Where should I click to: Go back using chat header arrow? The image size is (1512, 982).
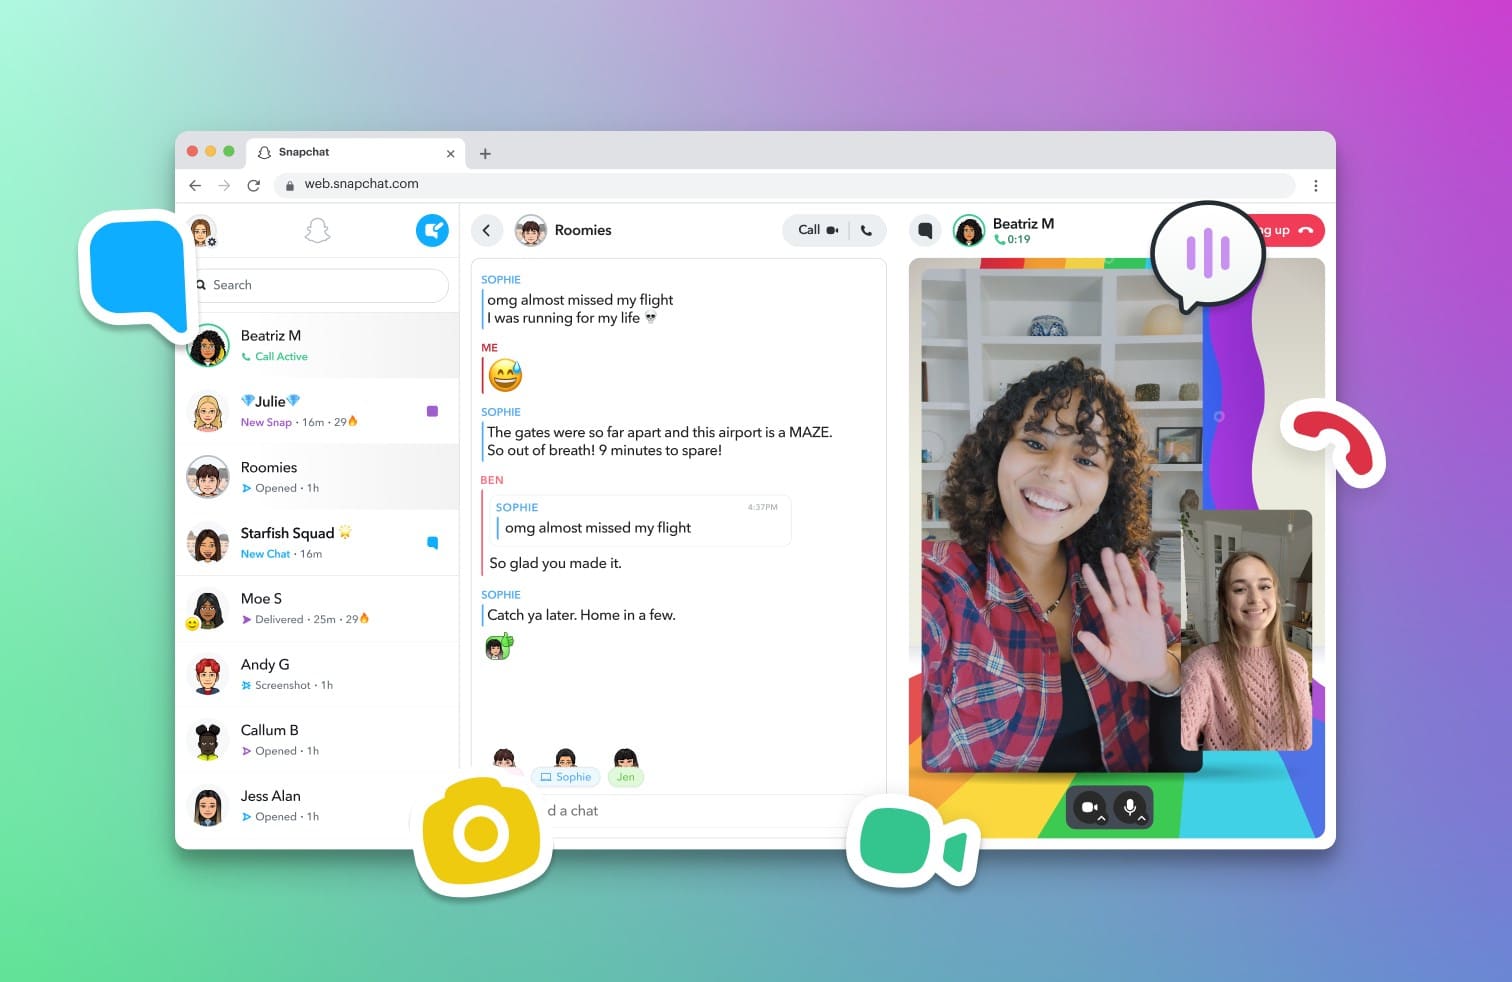(487, 230)
